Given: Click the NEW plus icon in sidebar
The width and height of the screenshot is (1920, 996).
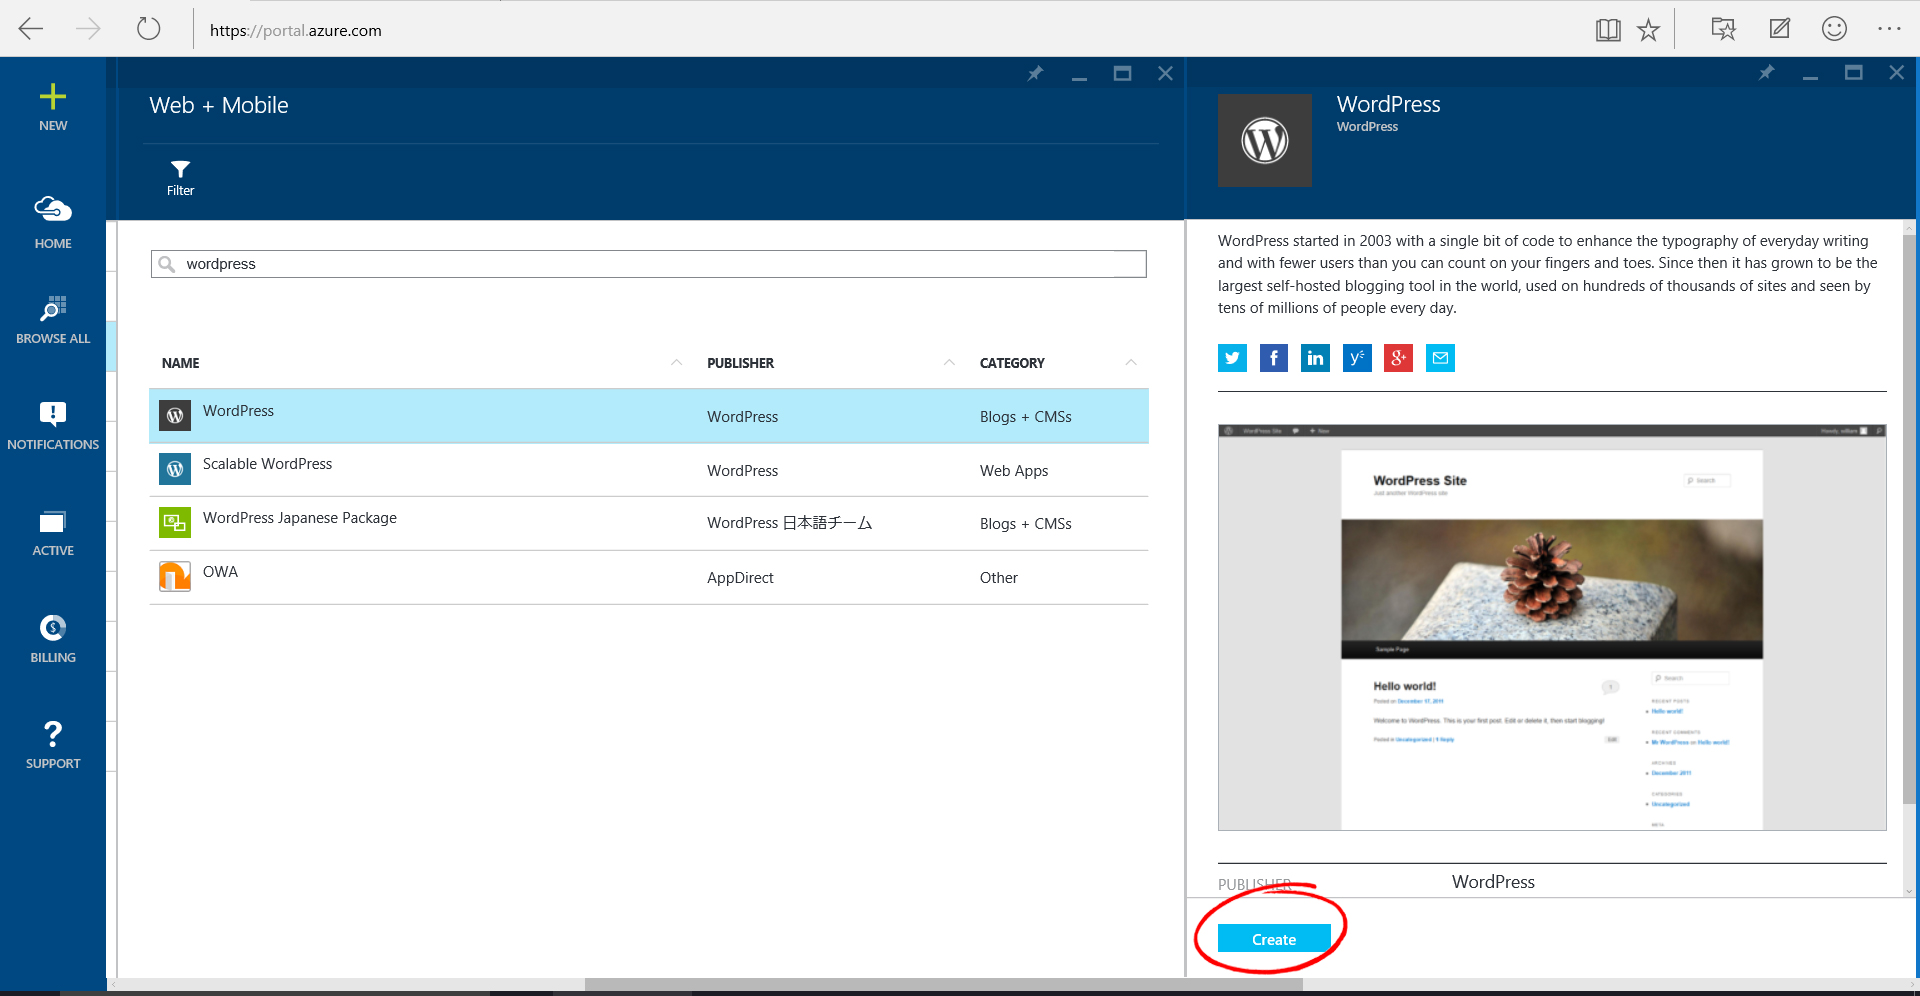Looking at the screenshot, I should [x=53, y=97].
